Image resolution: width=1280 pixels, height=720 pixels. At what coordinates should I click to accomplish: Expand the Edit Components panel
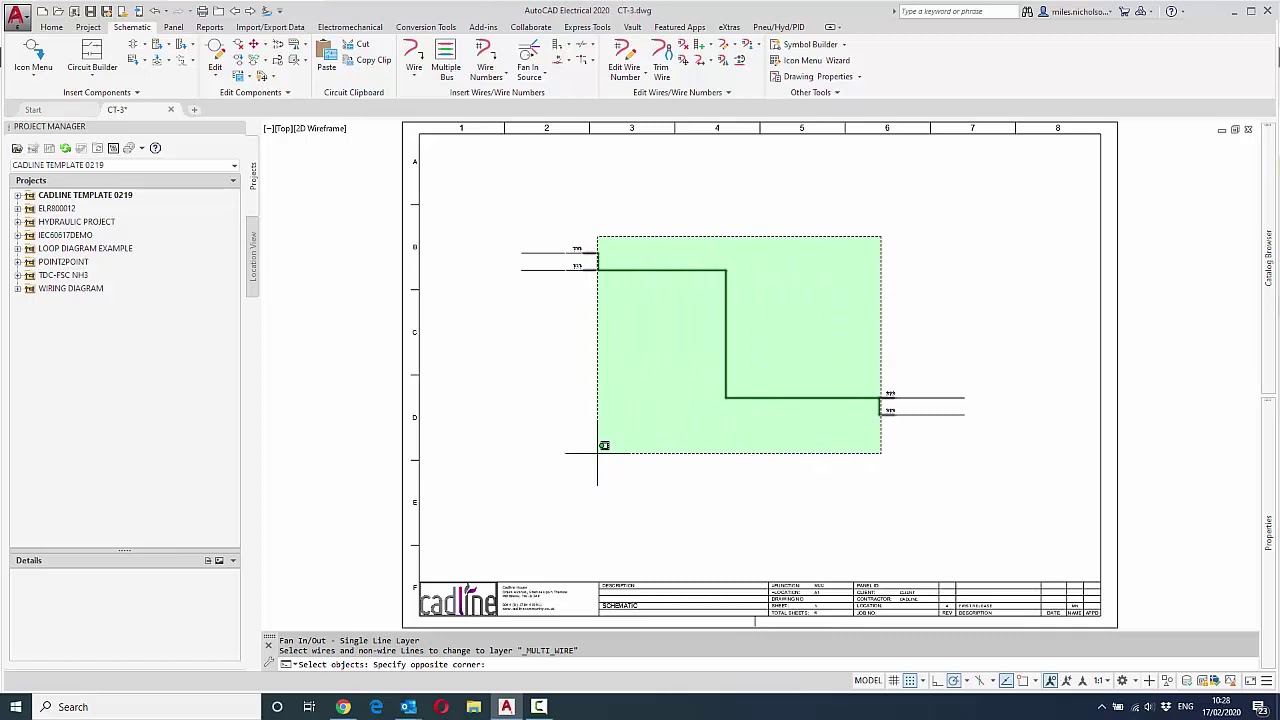pyautogui.click(x=255, y=92)
